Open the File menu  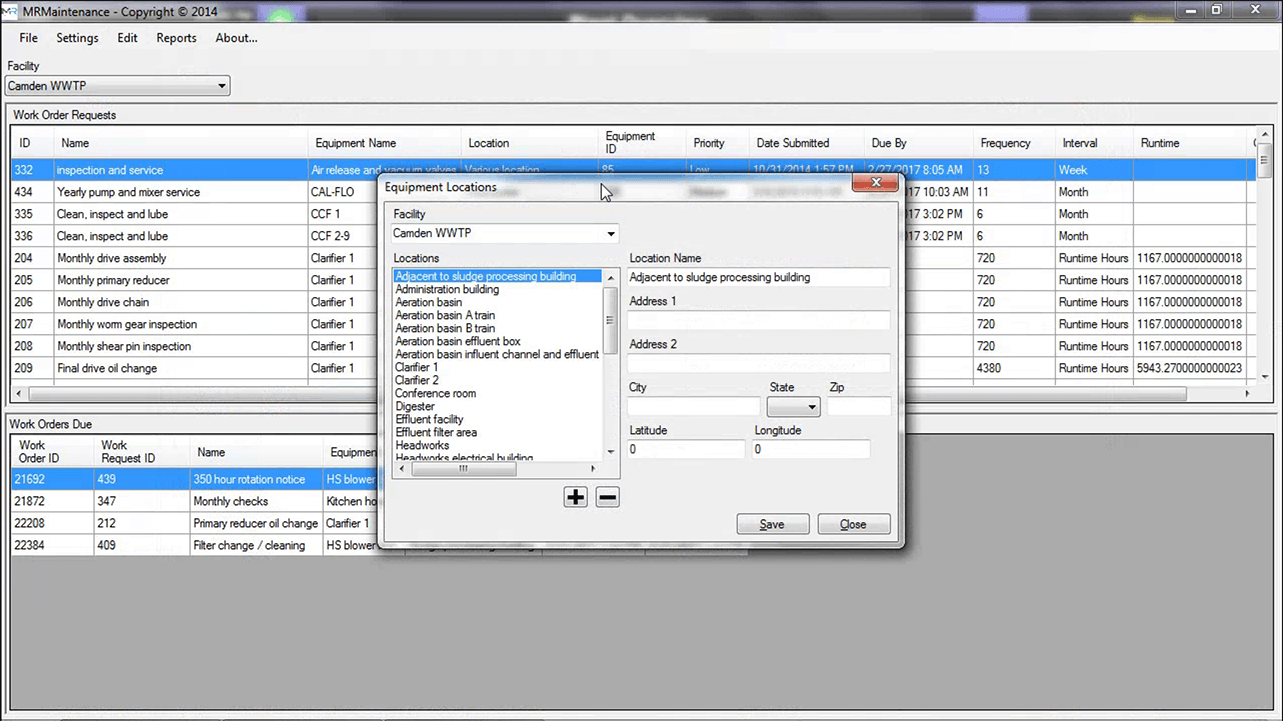(28, 38)
